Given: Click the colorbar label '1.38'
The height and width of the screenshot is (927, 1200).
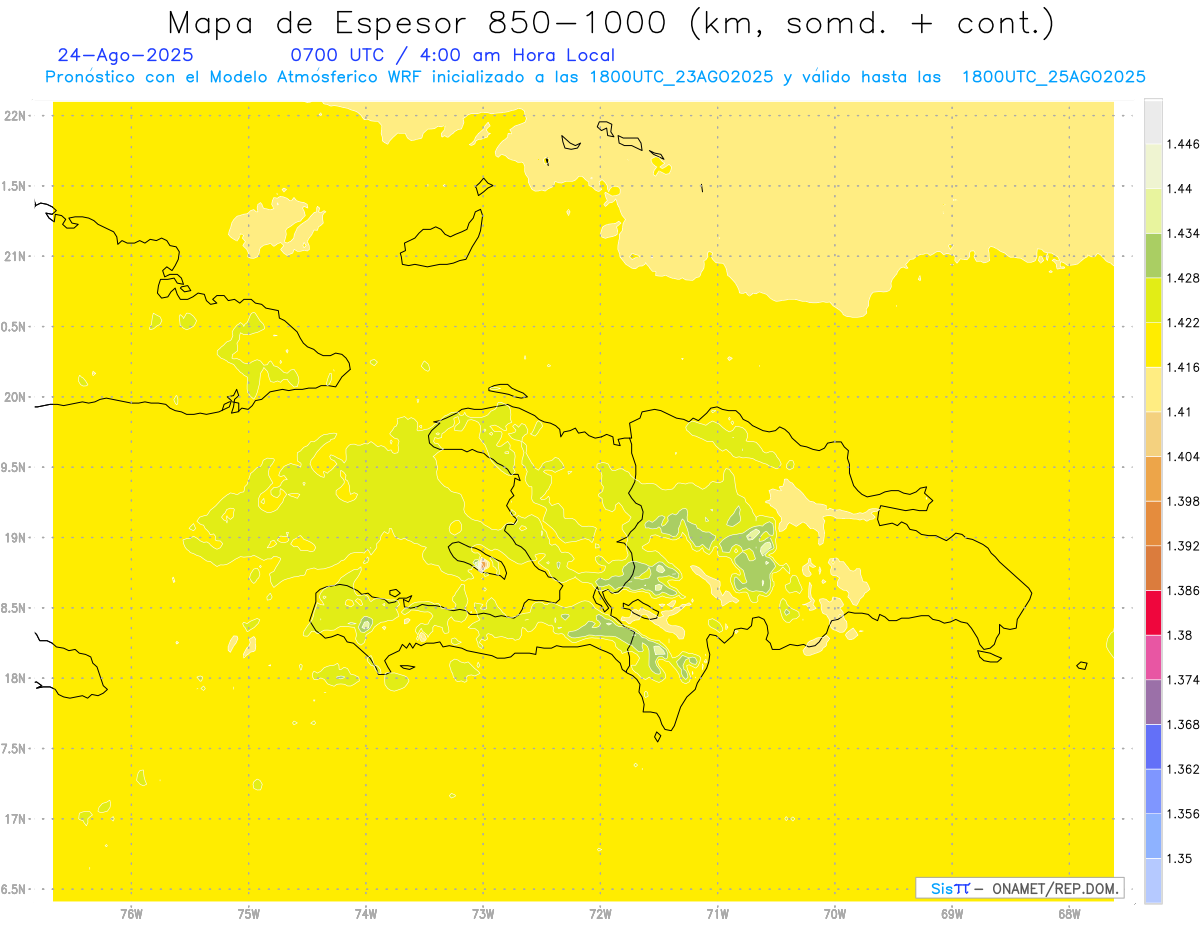Looking at the screenshot, I should coord(1180,635).
